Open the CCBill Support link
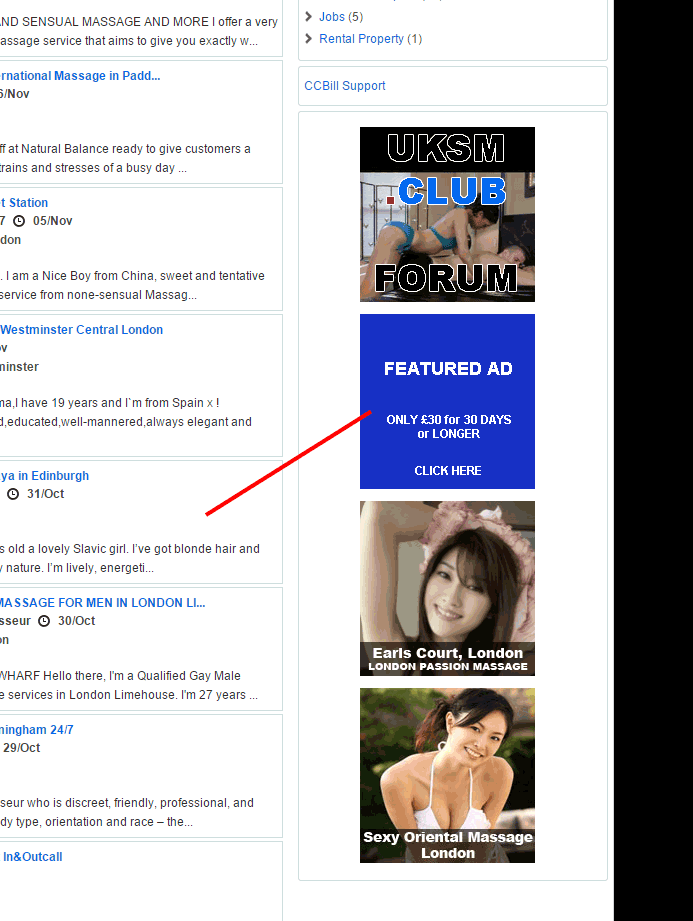 (x=345, y=86)
